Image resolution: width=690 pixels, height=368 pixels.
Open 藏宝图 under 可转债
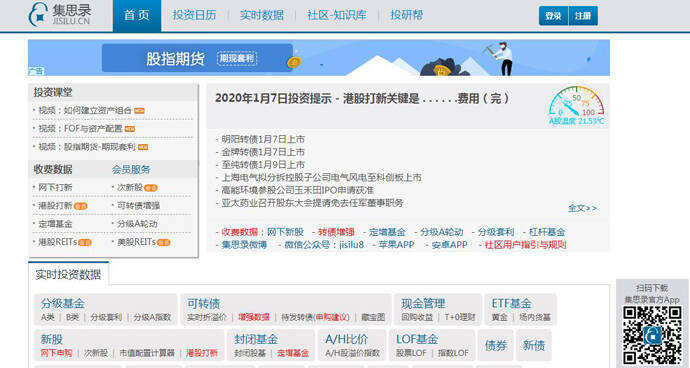tap(373, 317)
